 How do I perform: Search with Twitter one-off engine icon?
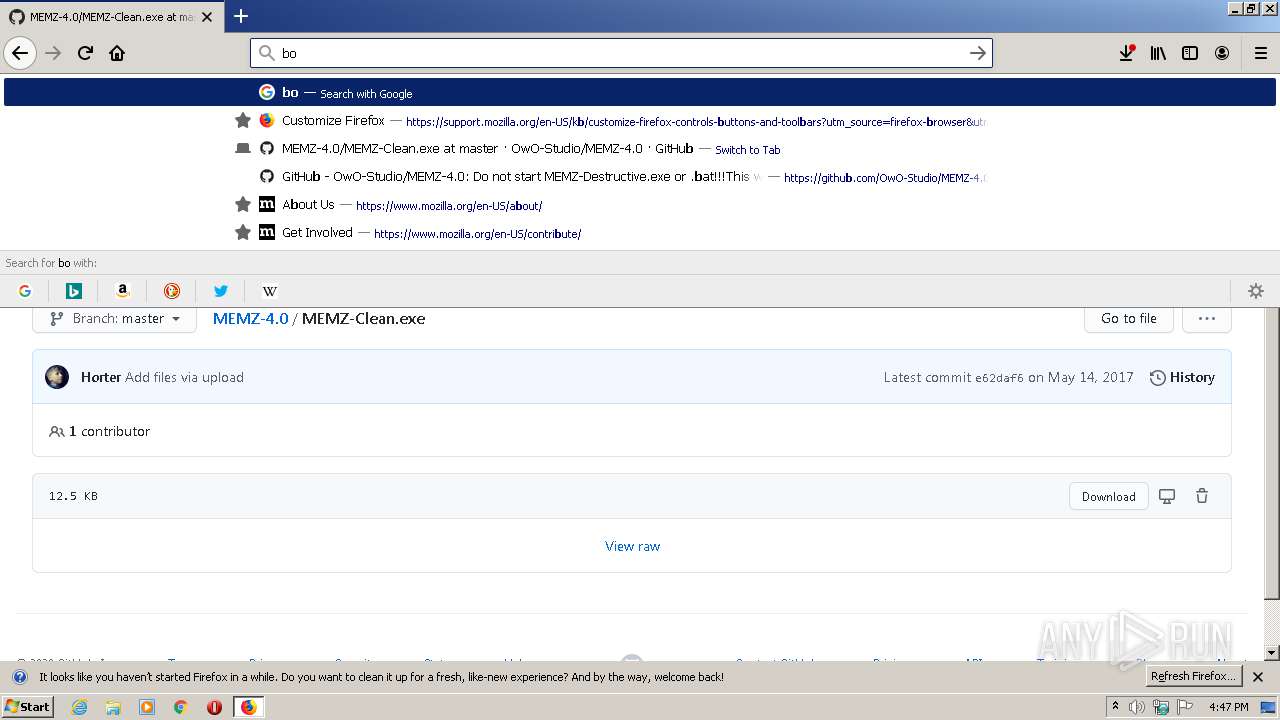(221, 291)
